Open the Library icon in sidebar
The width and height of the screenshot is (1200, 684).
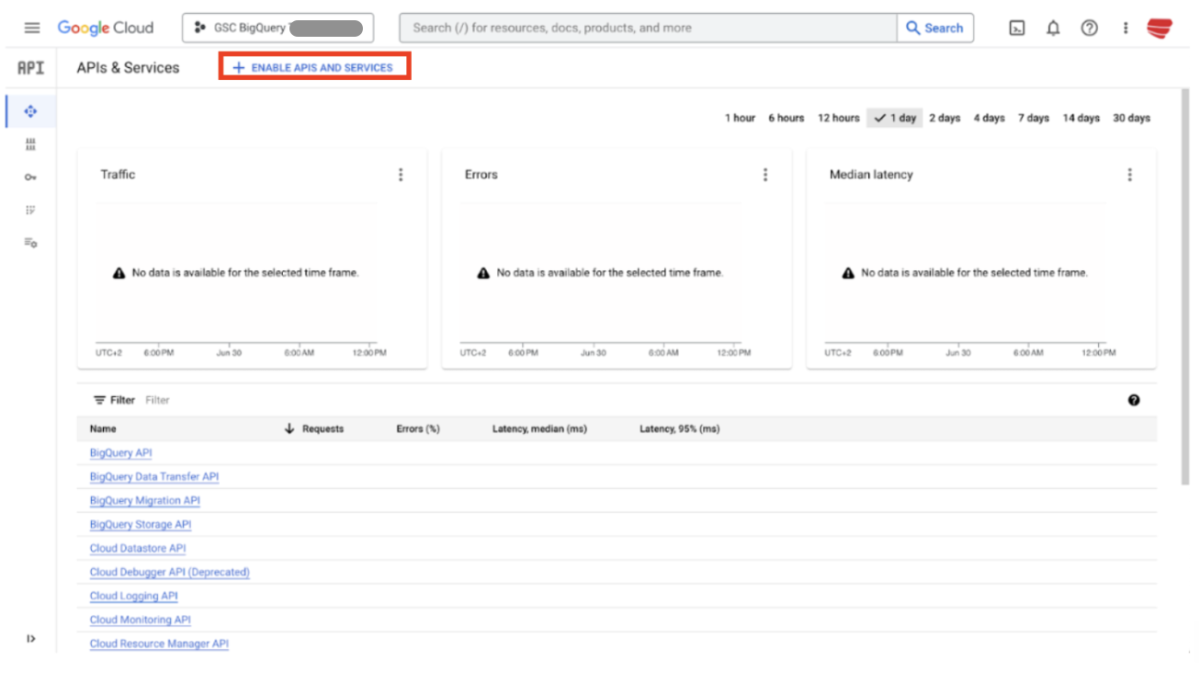(30, 144)
